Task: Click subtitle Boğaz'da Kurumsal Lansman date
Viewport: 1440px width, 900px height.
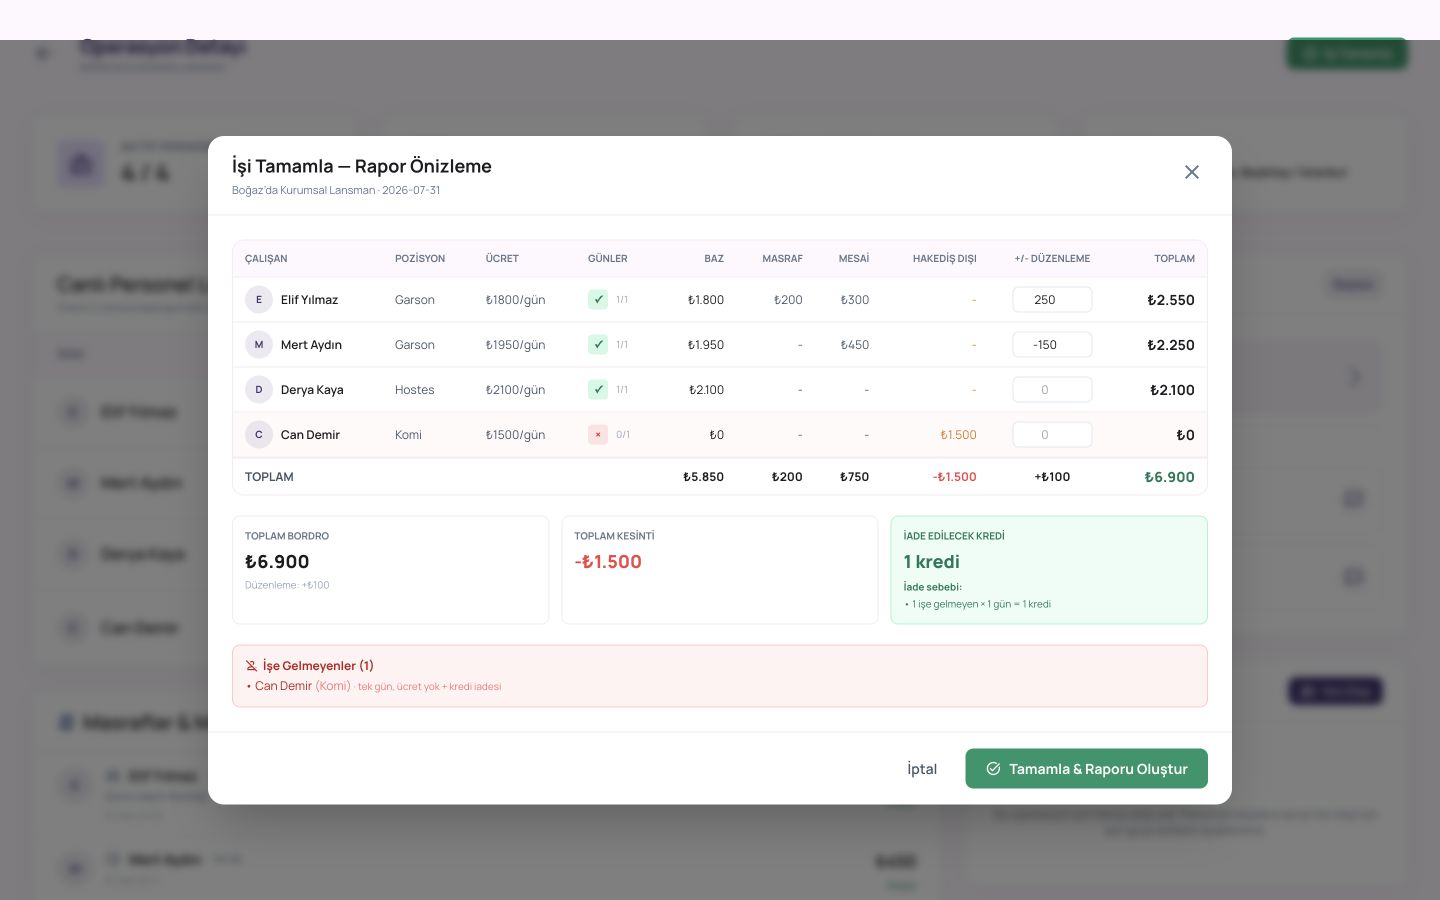Action: point(336,190)
